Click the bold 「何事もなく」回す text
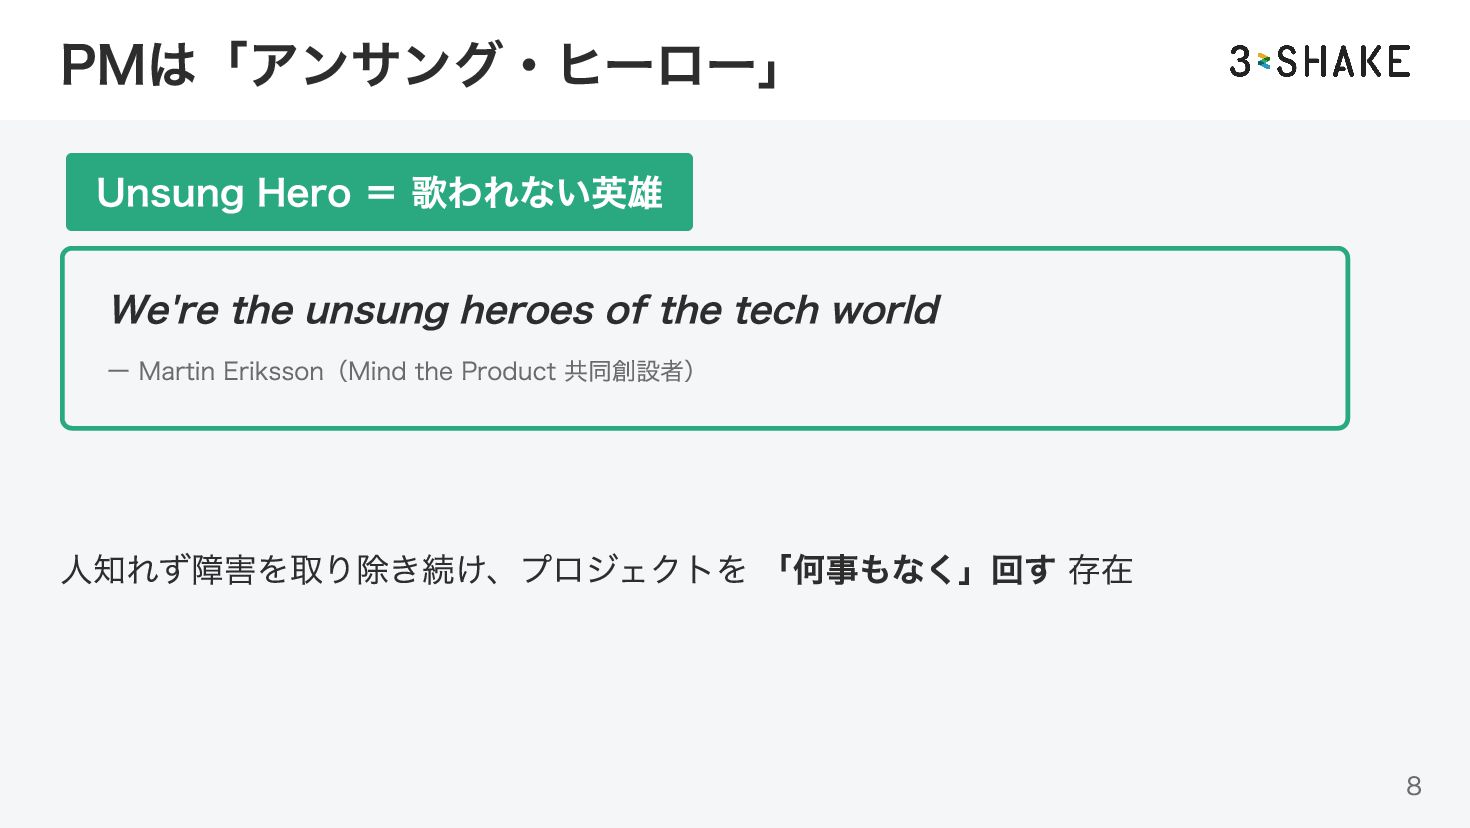 pyautogui.click(x=912, y=570)
